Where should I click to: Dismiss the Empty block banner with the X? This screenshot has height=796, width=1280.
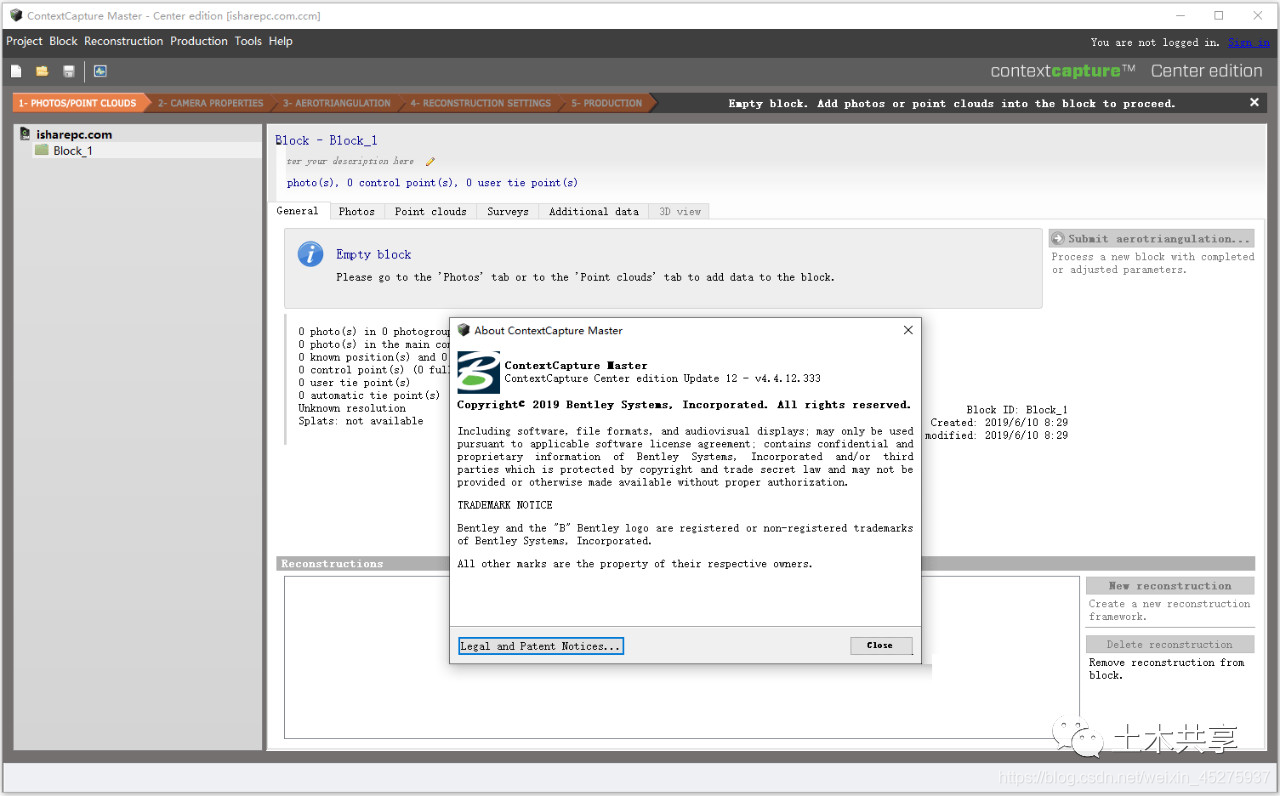coord(1254,103)
